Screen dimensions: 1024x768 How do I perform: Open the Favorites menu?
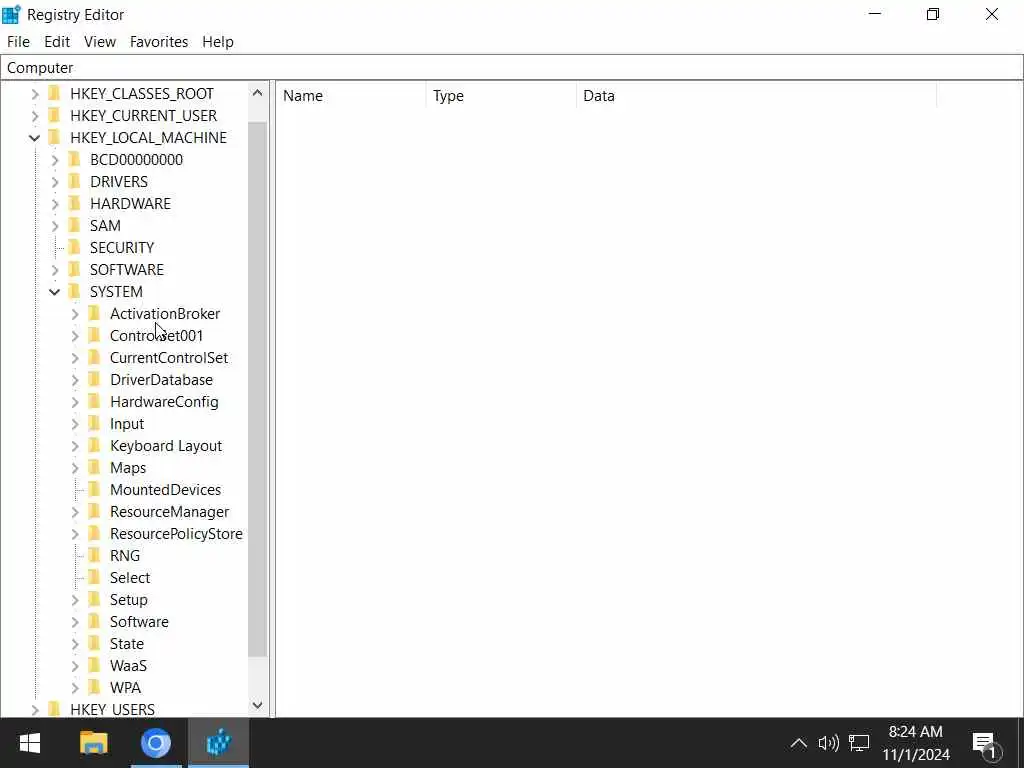tap(159, 42)
